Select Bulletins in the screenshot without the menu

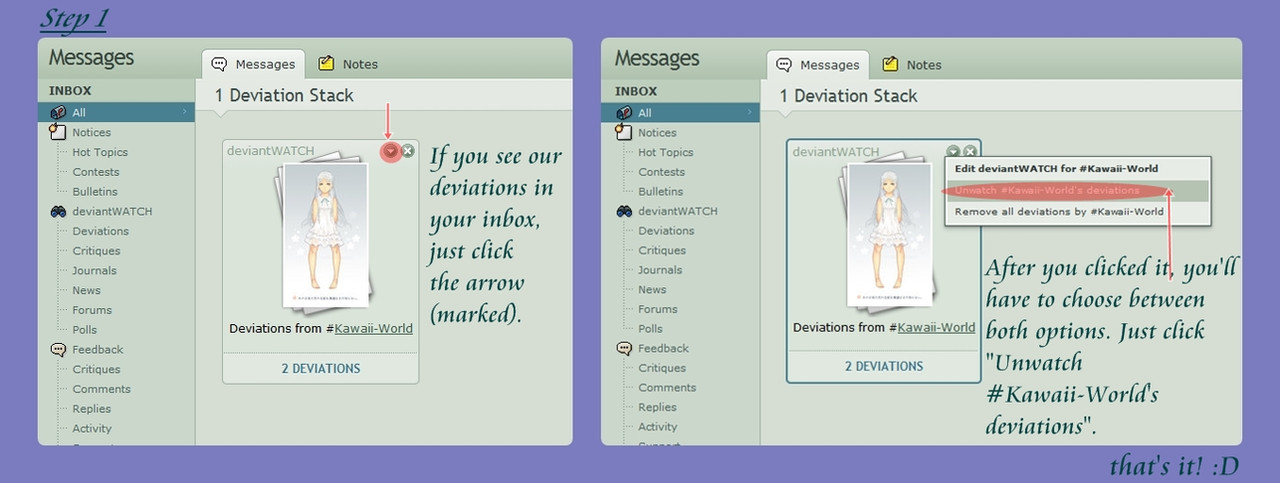(x=95, y=191)
